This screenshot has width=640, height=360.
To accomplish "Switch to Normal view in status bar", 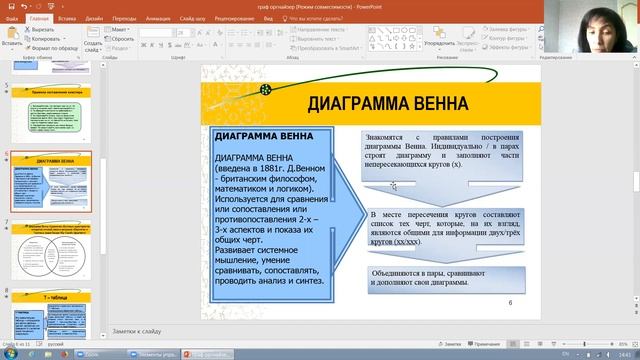I will [x=513, y=344].
